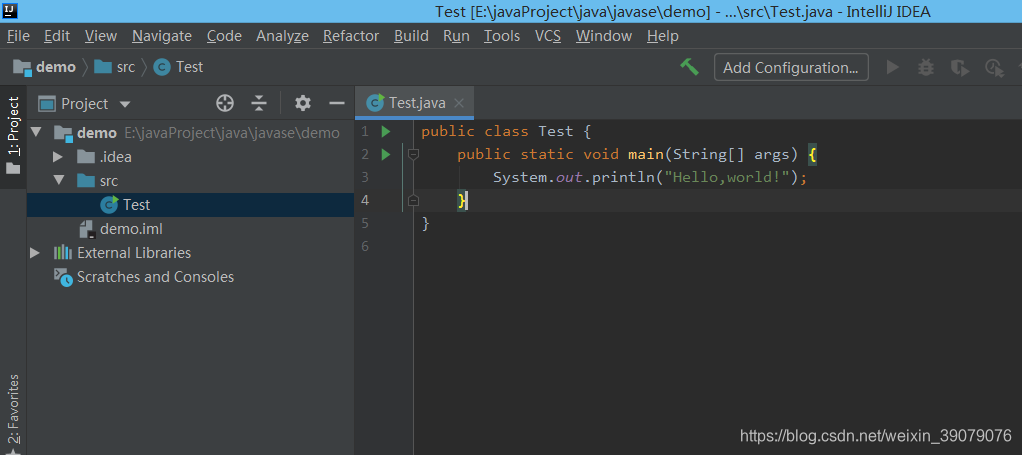Image resolution: width=1022 pixels, height=455 pixels.
Task: Select External Libraries row
Action: (190, 253)
